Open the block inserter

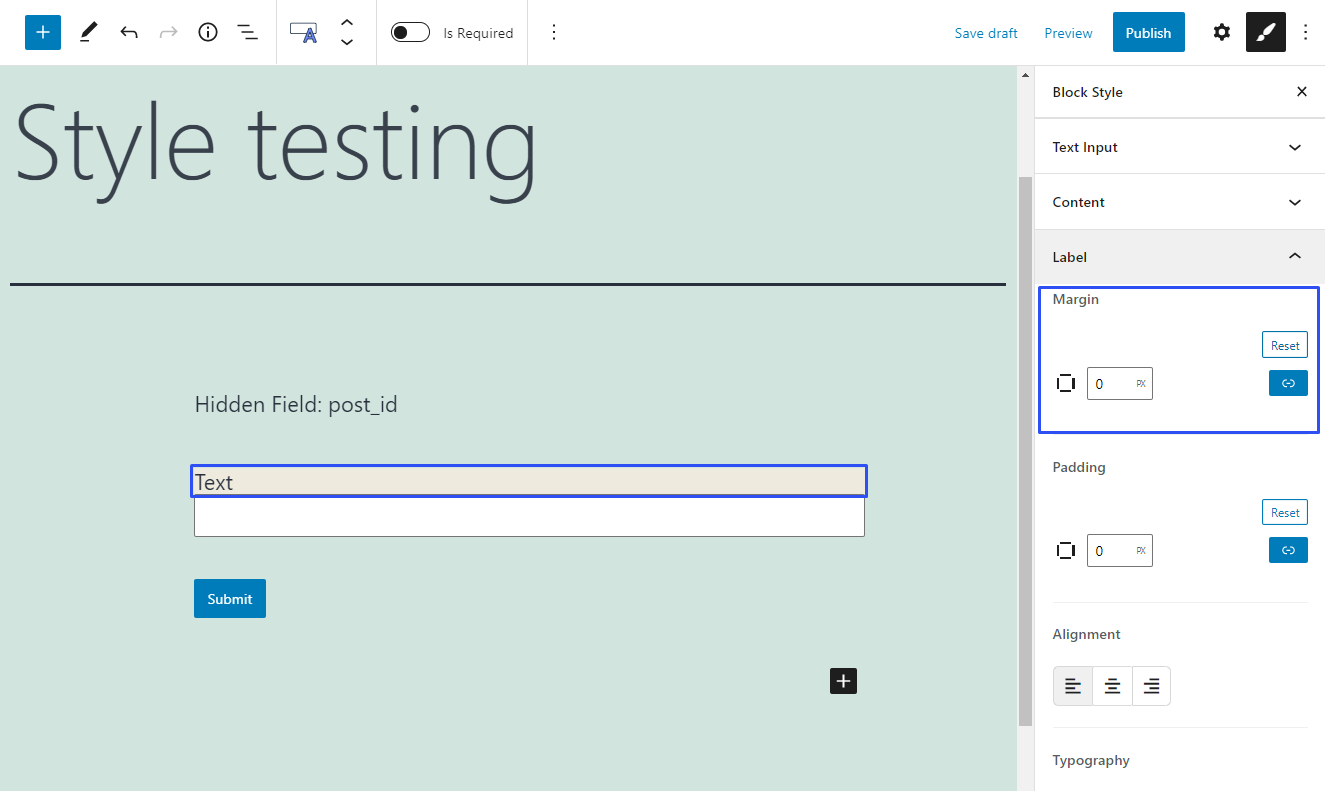42,32
